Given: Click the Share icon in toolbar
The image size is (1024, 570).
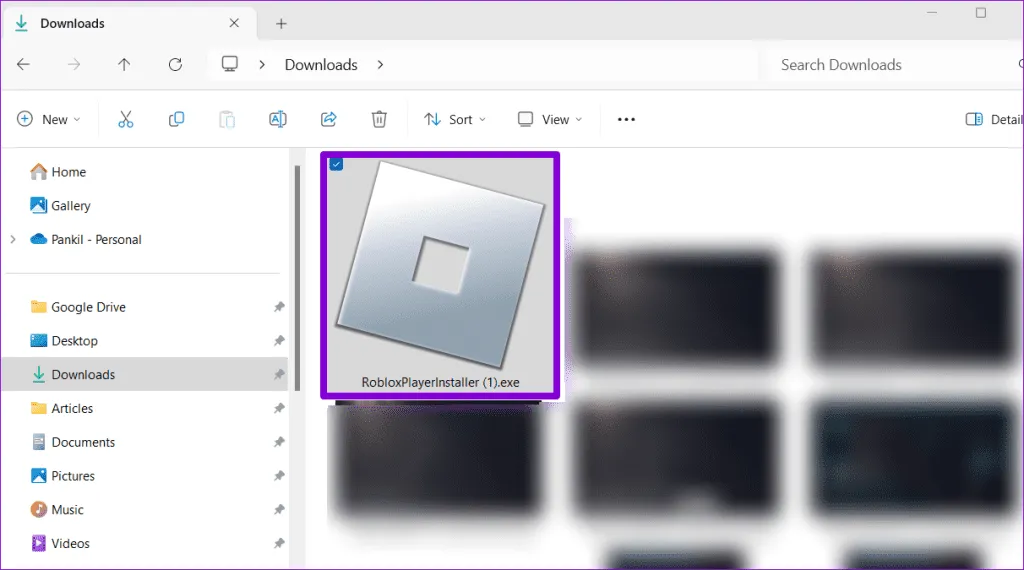Looking at the screenshot, I should 328,119.
